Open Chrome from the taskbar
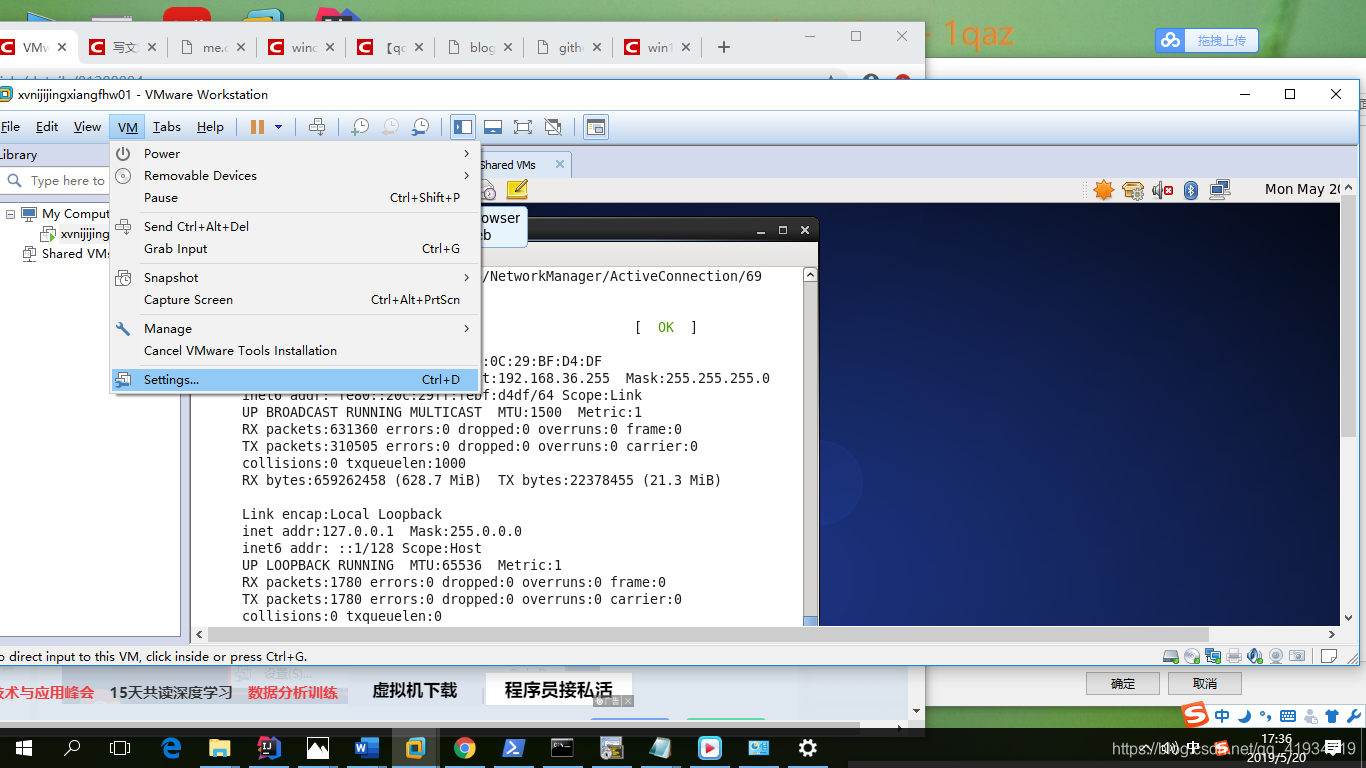The height and width of the screenshot is (768, 1366). pos(464,748)
